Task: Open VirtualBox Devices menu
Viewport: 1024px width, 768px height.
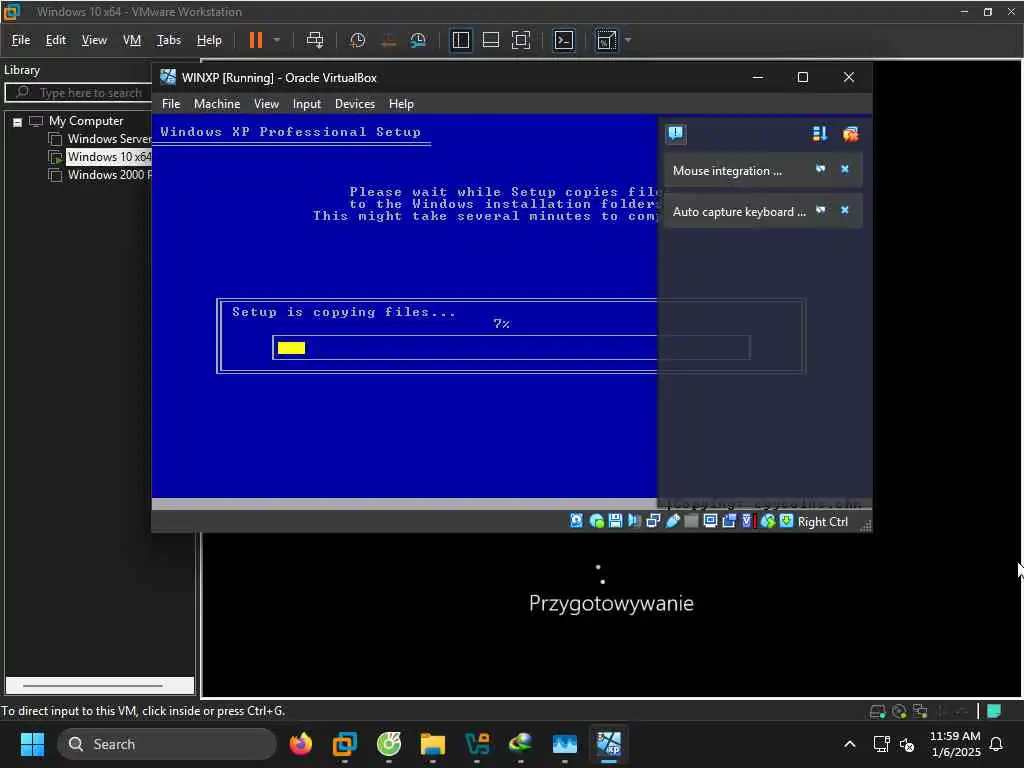Action: 355,104
